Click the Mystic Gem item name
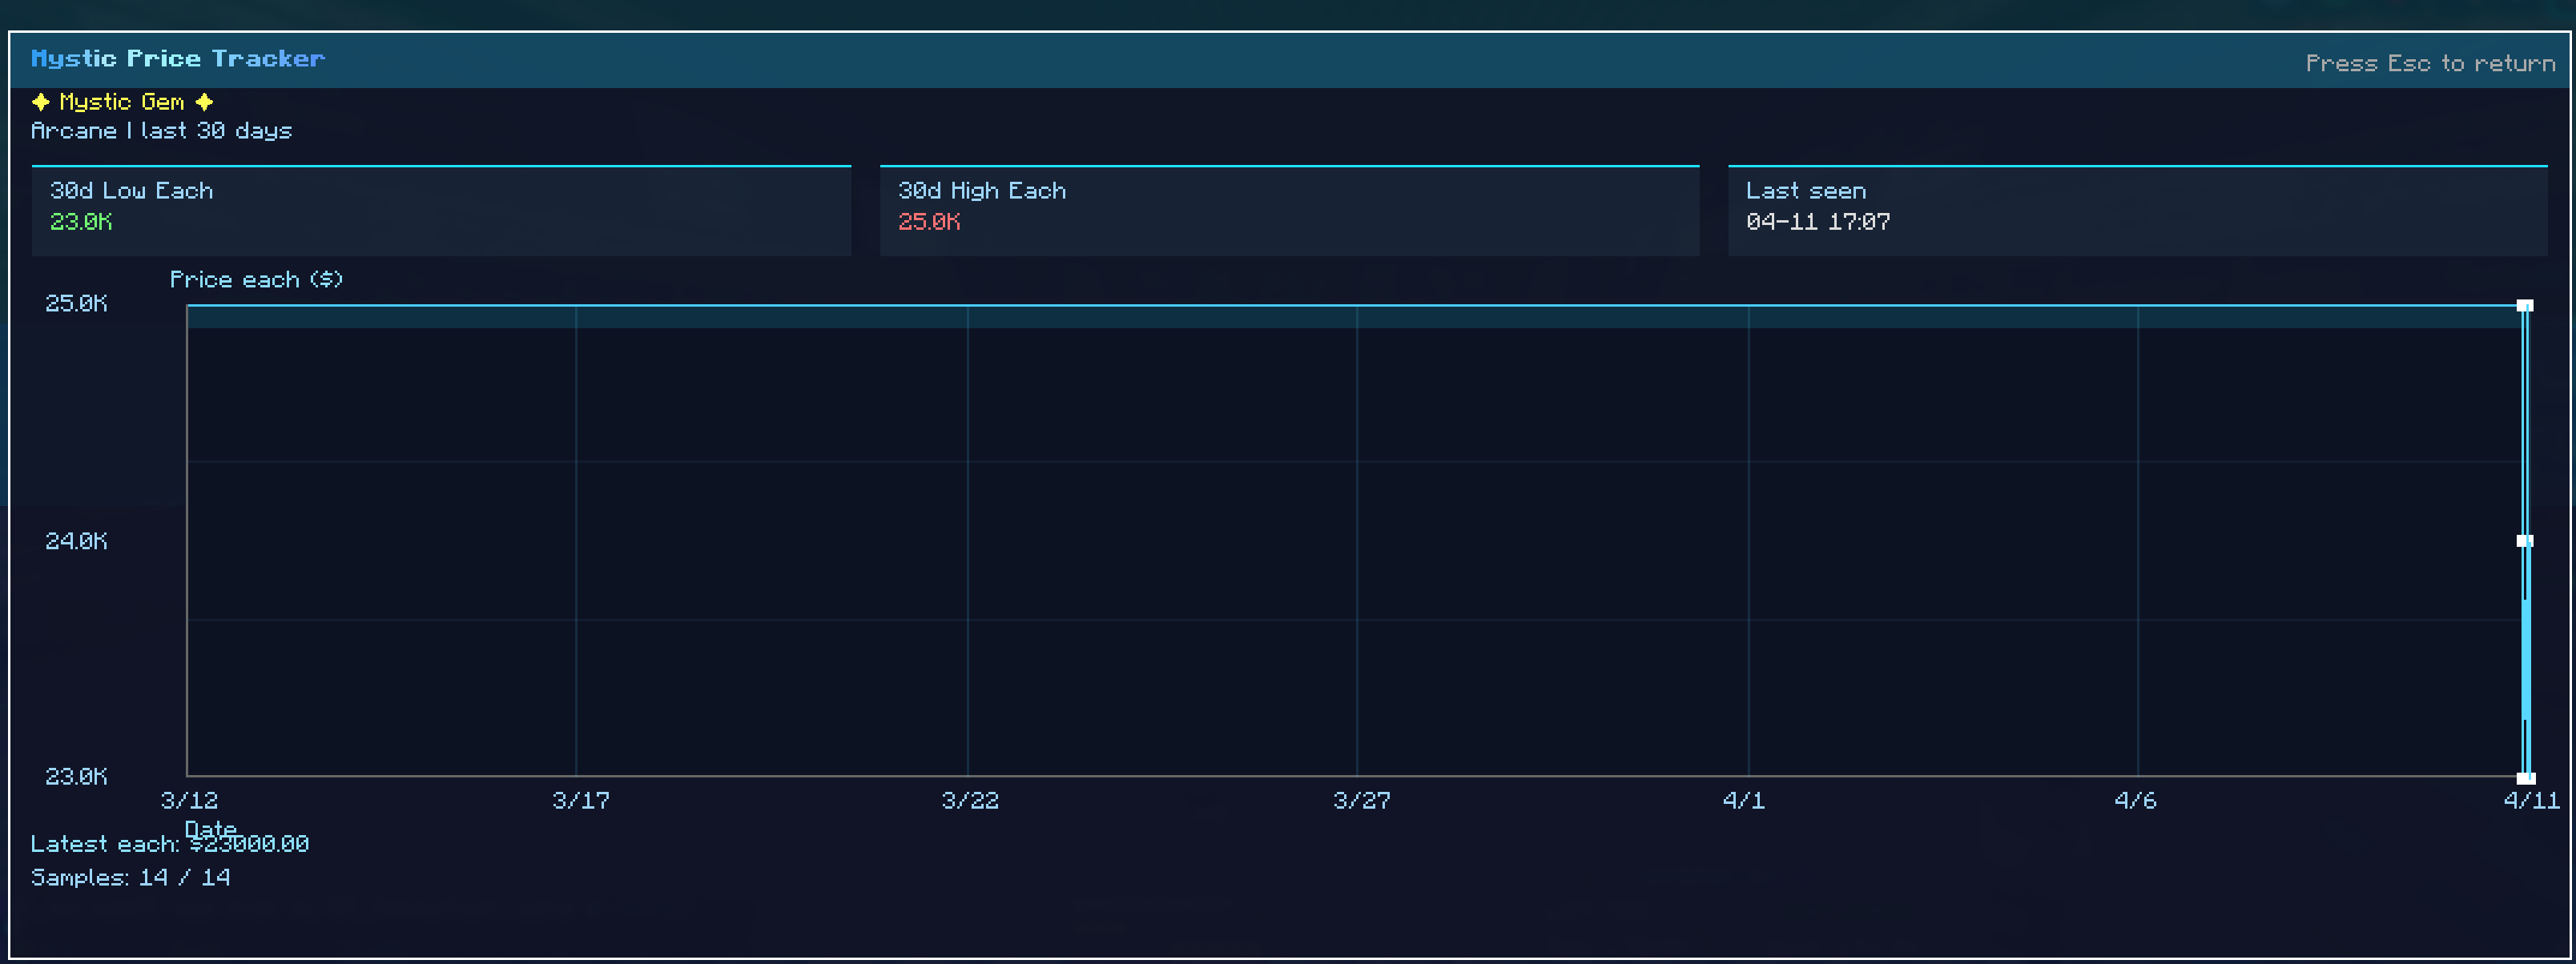The image size is (2576, 964). coord(122,102)
